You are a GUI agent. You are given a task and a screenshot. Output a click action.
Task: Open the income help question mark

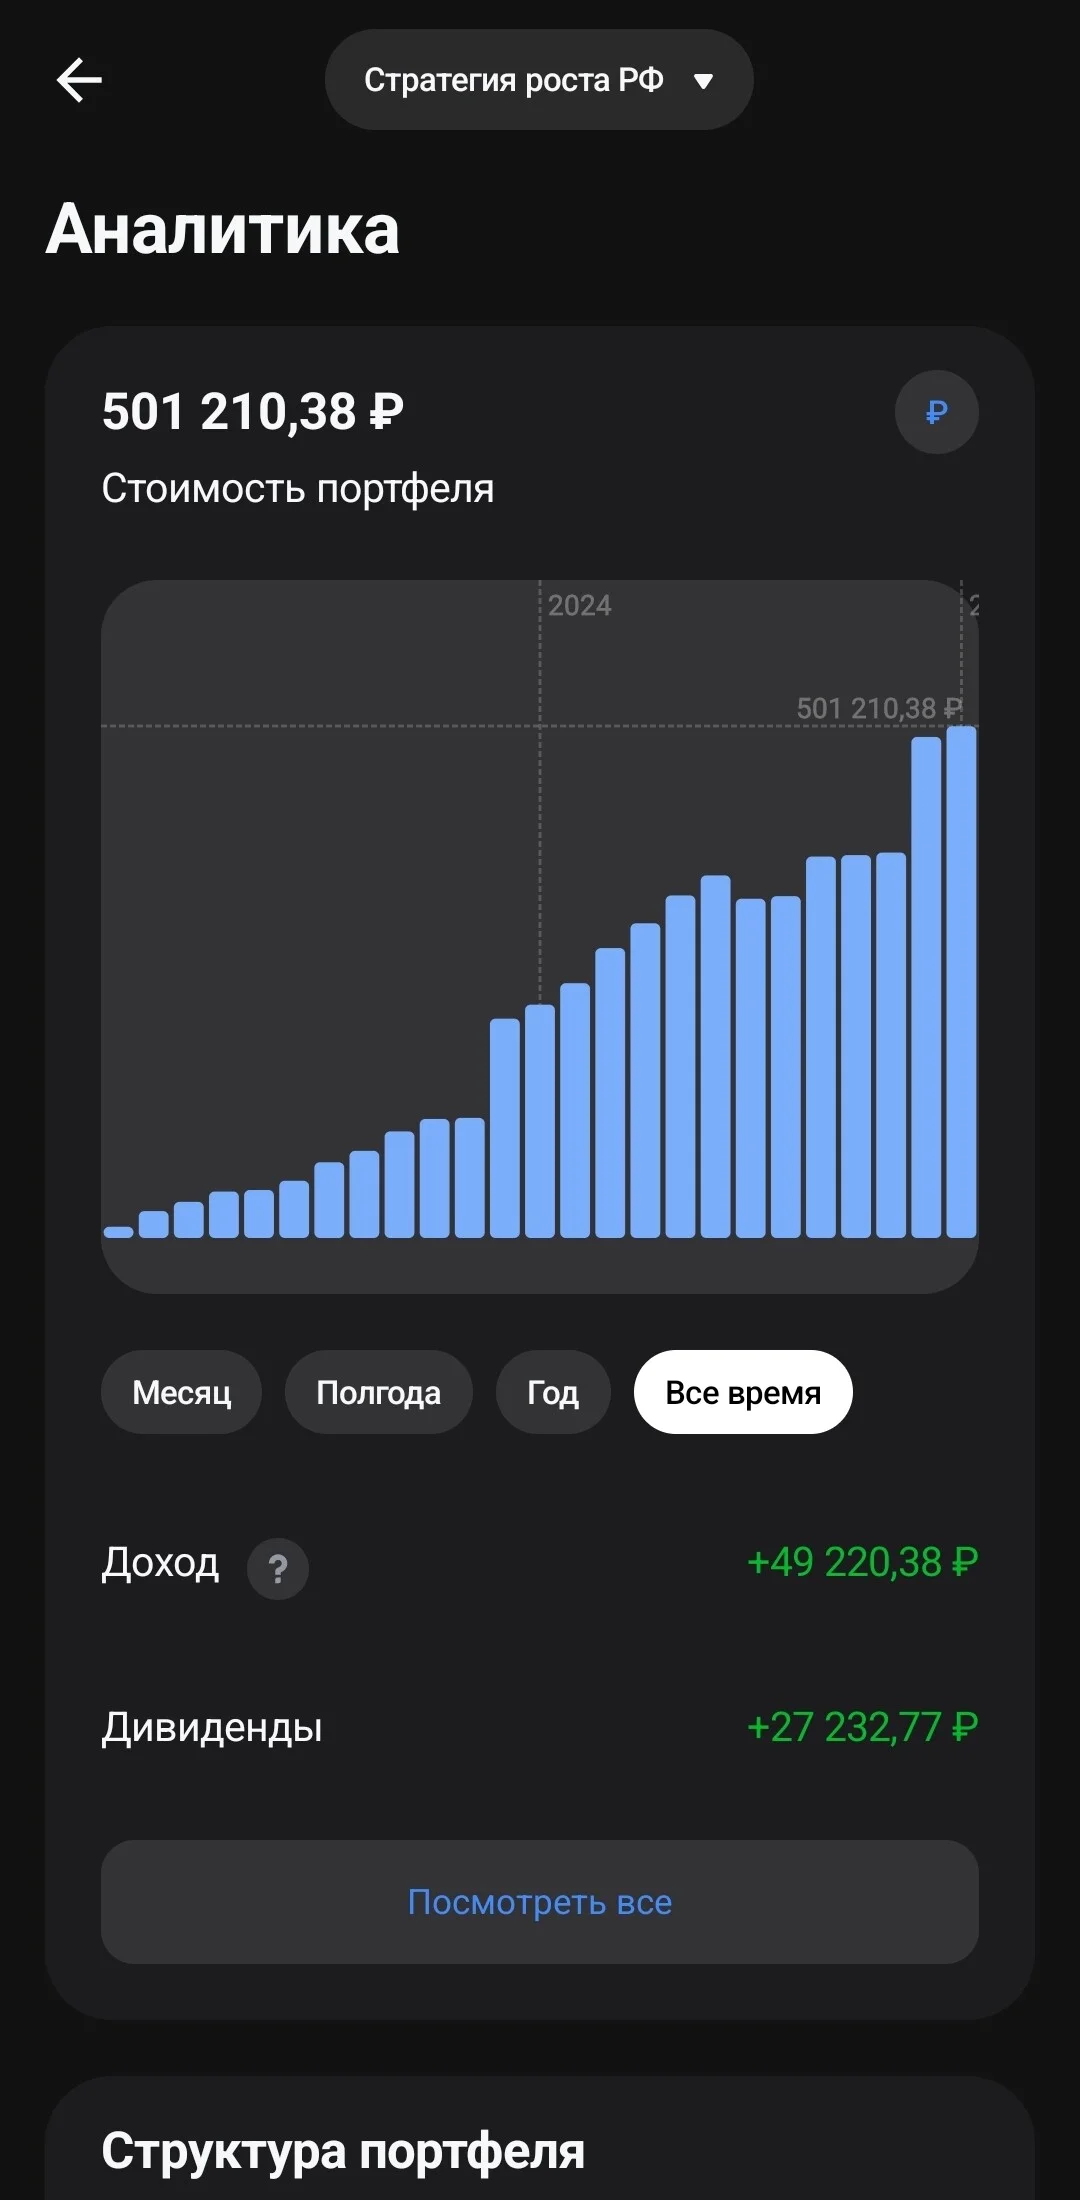click(278, 1568)
